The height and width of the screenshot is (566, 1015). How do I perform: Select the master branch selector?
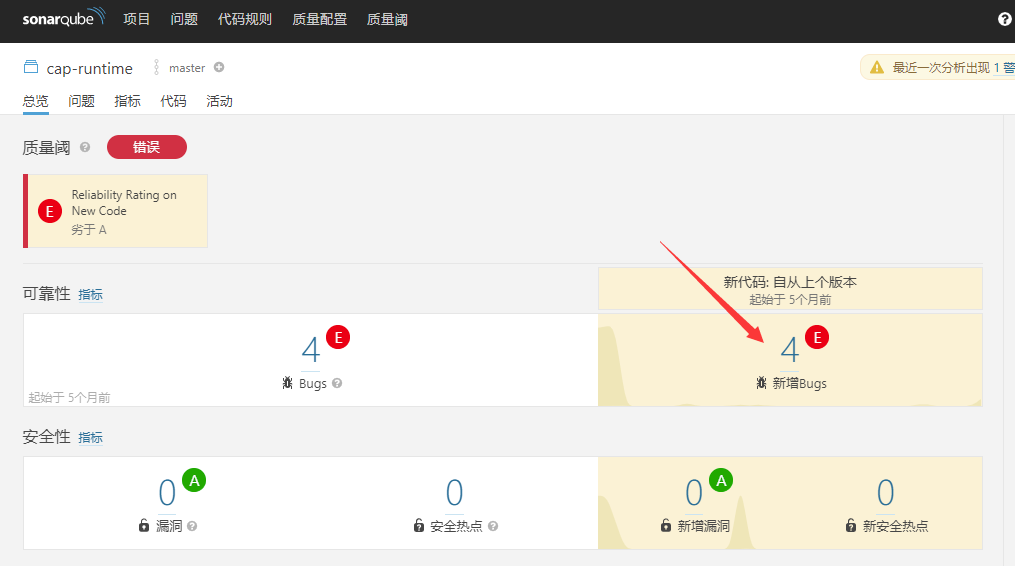click(x=186, y=68)
